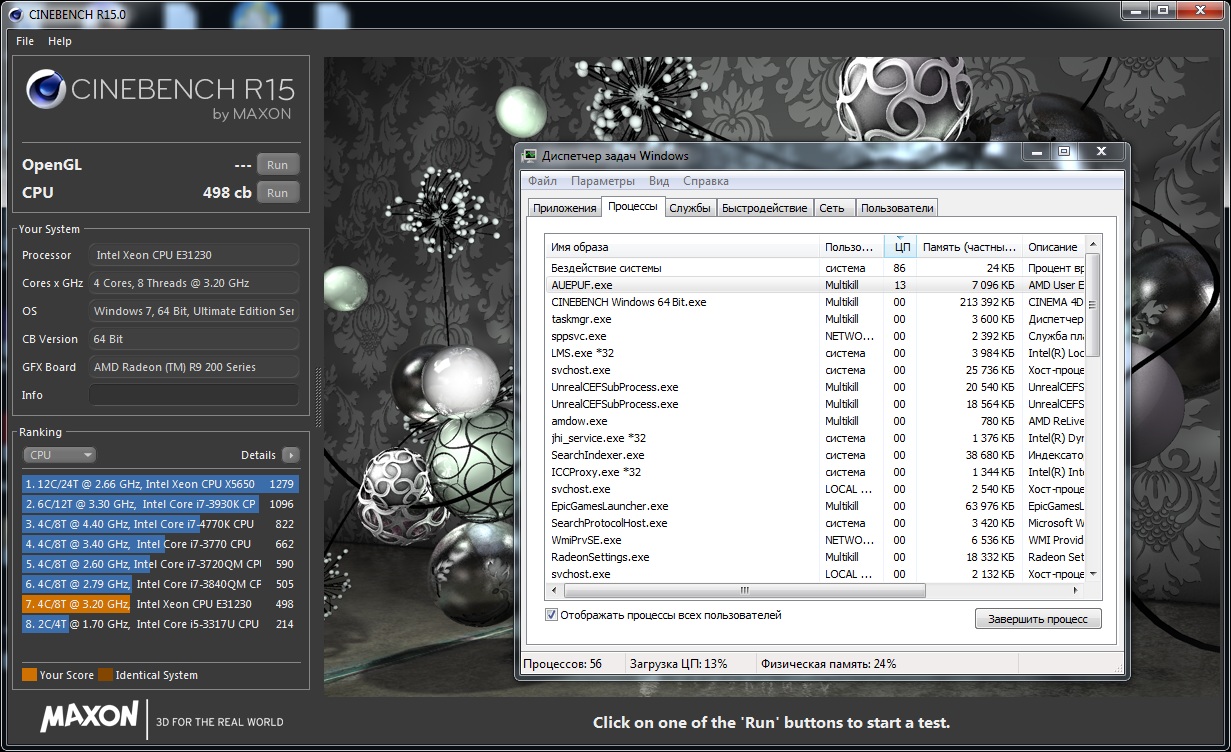This screenshot has height=752, width=1231.
Task: Click the Task Manager title bar icon
Action: 530,156
